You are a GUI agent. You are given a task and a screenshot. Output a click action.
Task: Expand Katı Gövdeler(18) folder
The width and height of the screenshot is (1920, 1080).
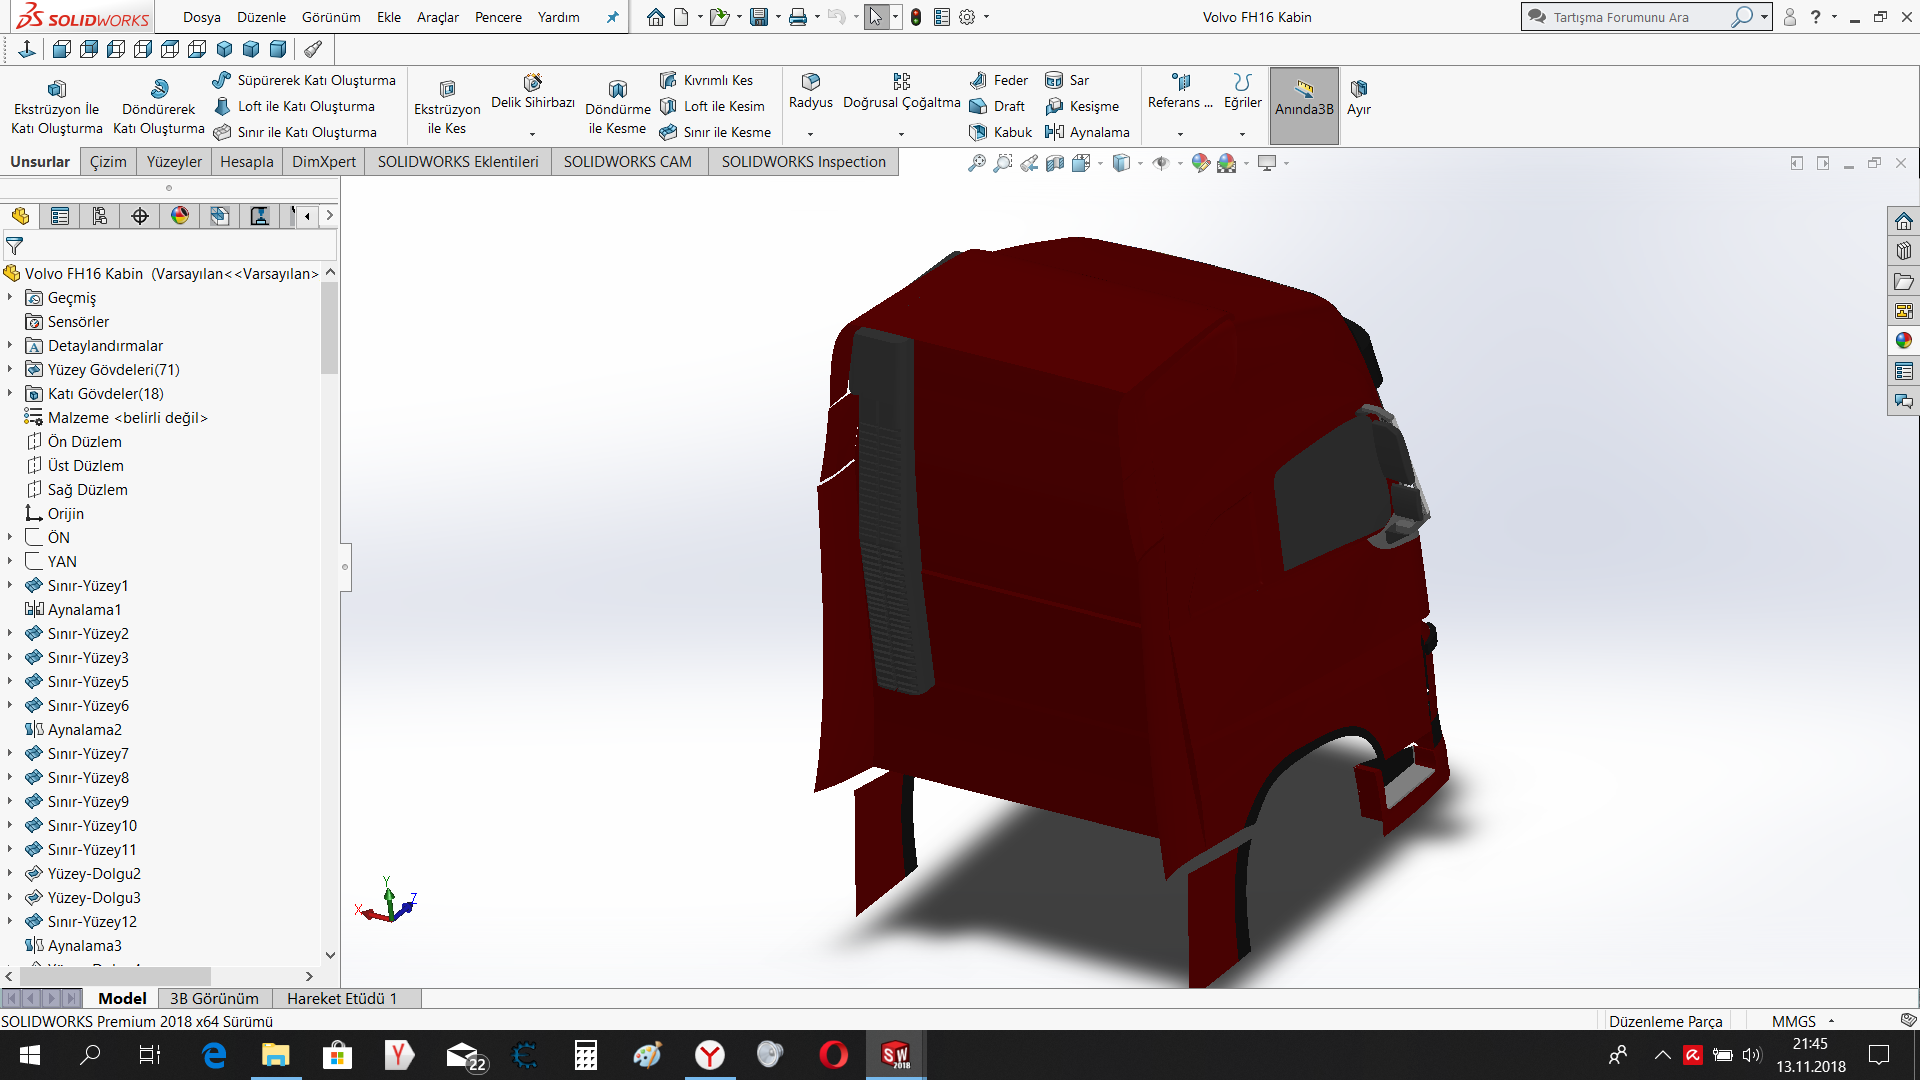[x=10, y=394]
